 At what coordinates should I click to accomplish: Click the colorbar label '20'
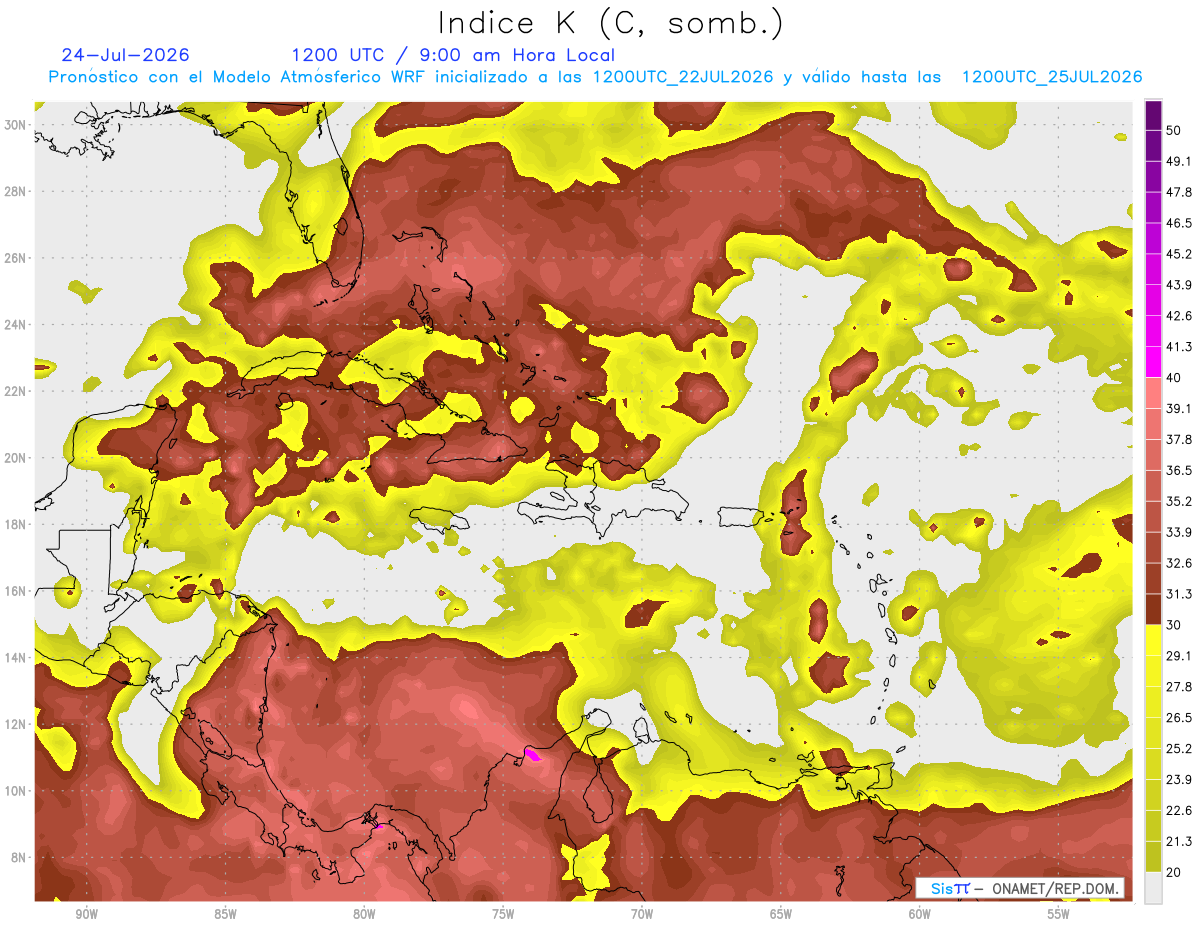click(1175, 873)
